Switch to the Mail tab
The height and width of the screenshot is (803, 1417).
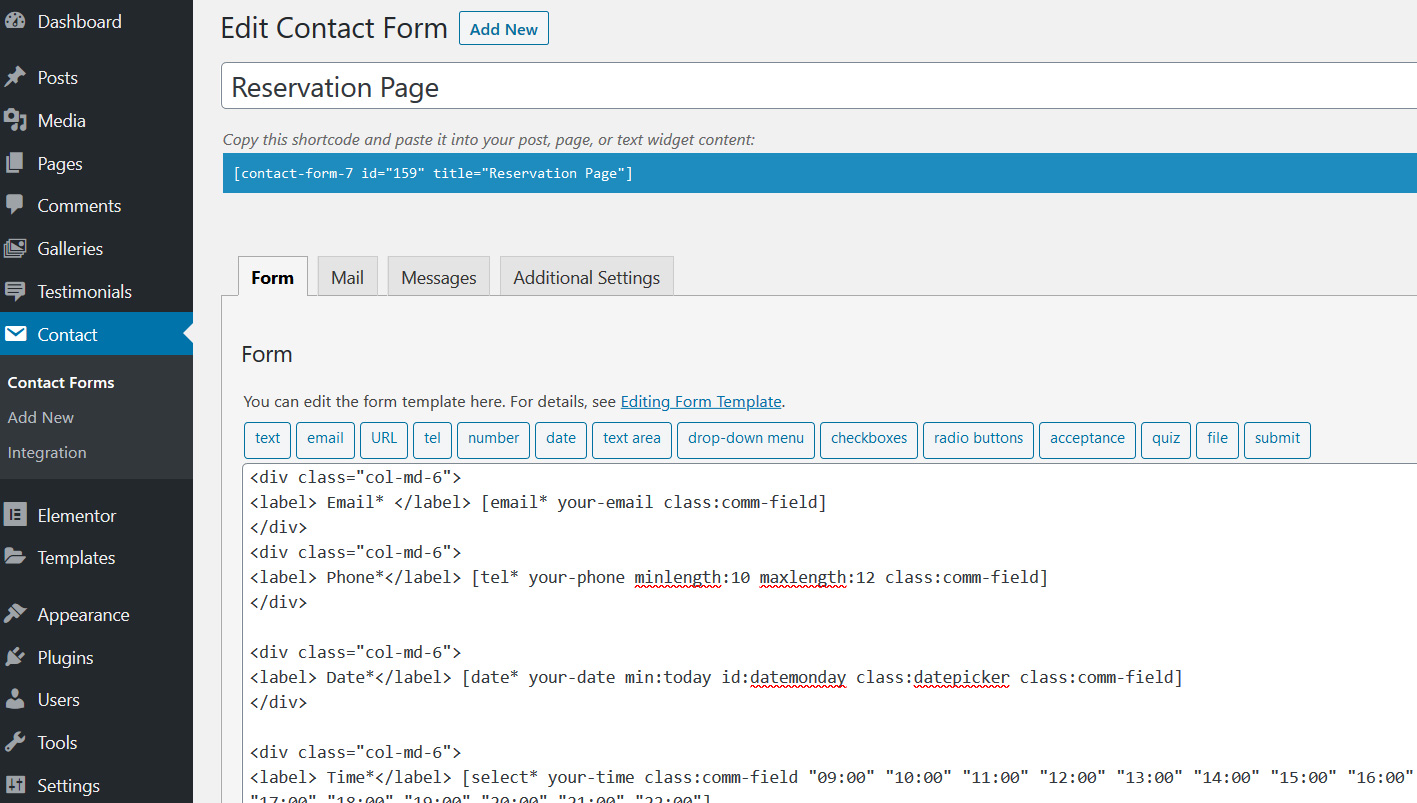[x=347, y=277]
